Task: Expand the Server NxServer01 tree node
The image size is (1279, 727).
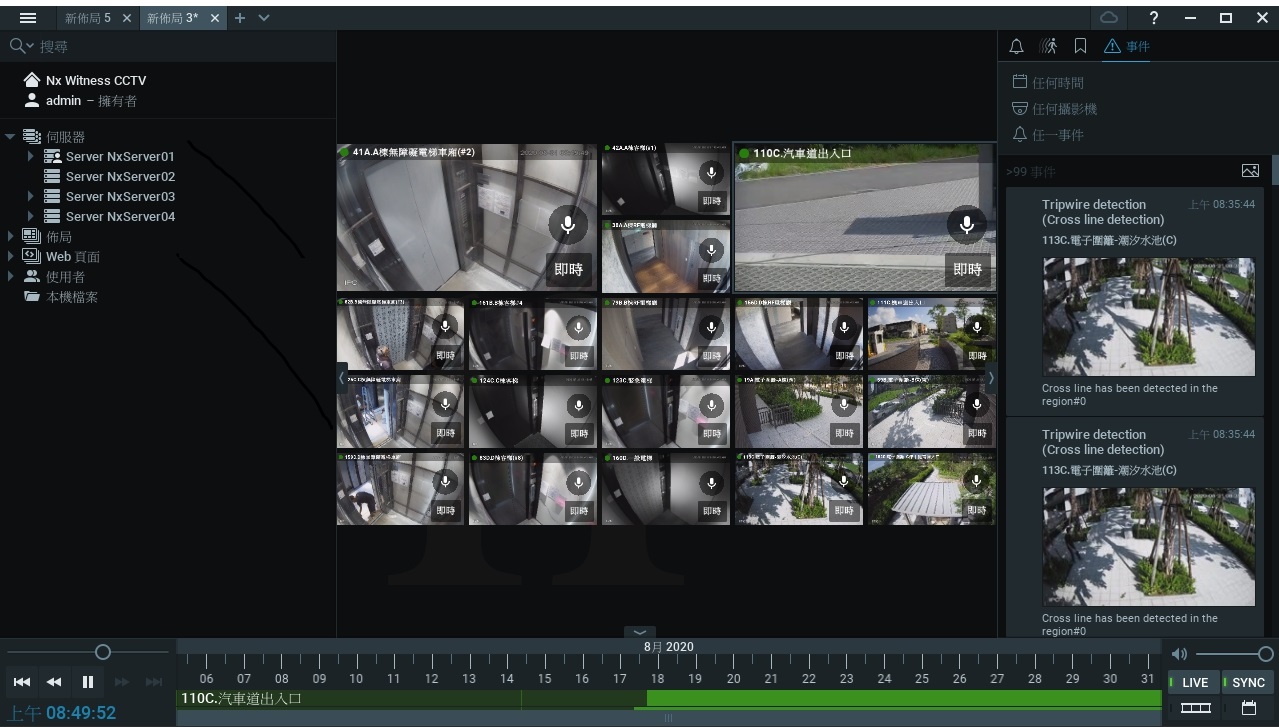Action: click(x=31, y=157)
